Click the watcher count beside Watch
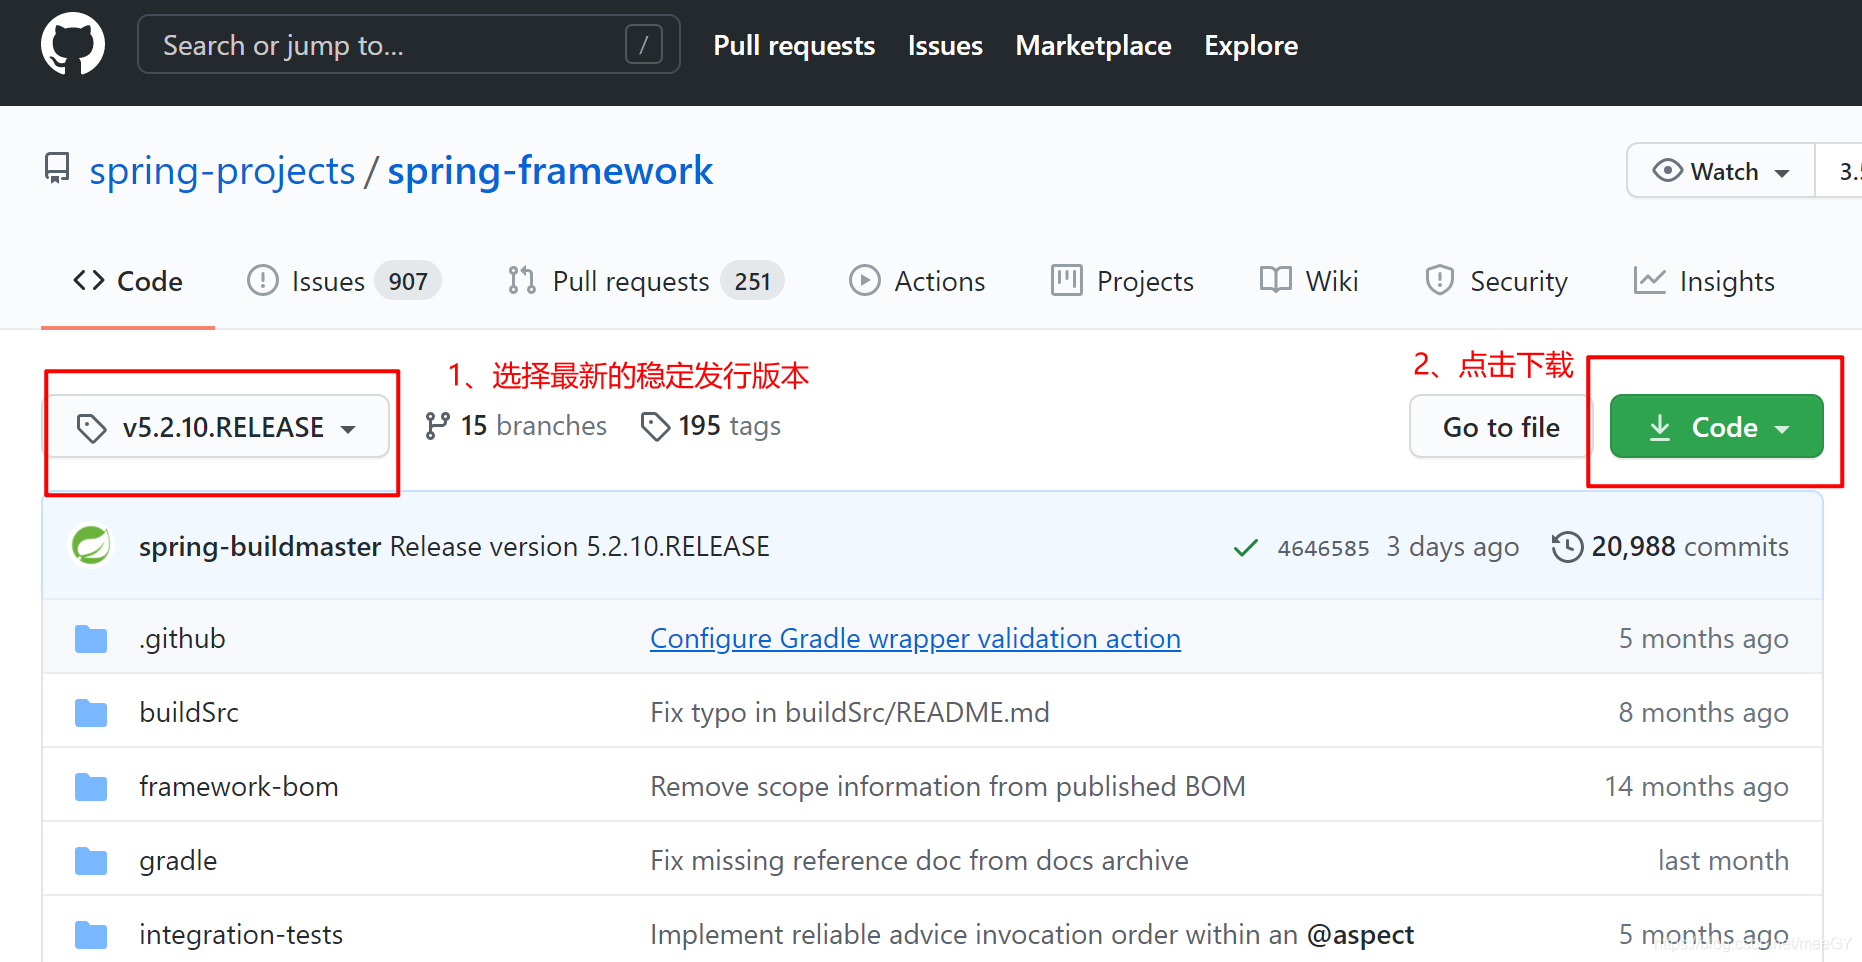The image size is (1862, 962). pos(1841,171)
